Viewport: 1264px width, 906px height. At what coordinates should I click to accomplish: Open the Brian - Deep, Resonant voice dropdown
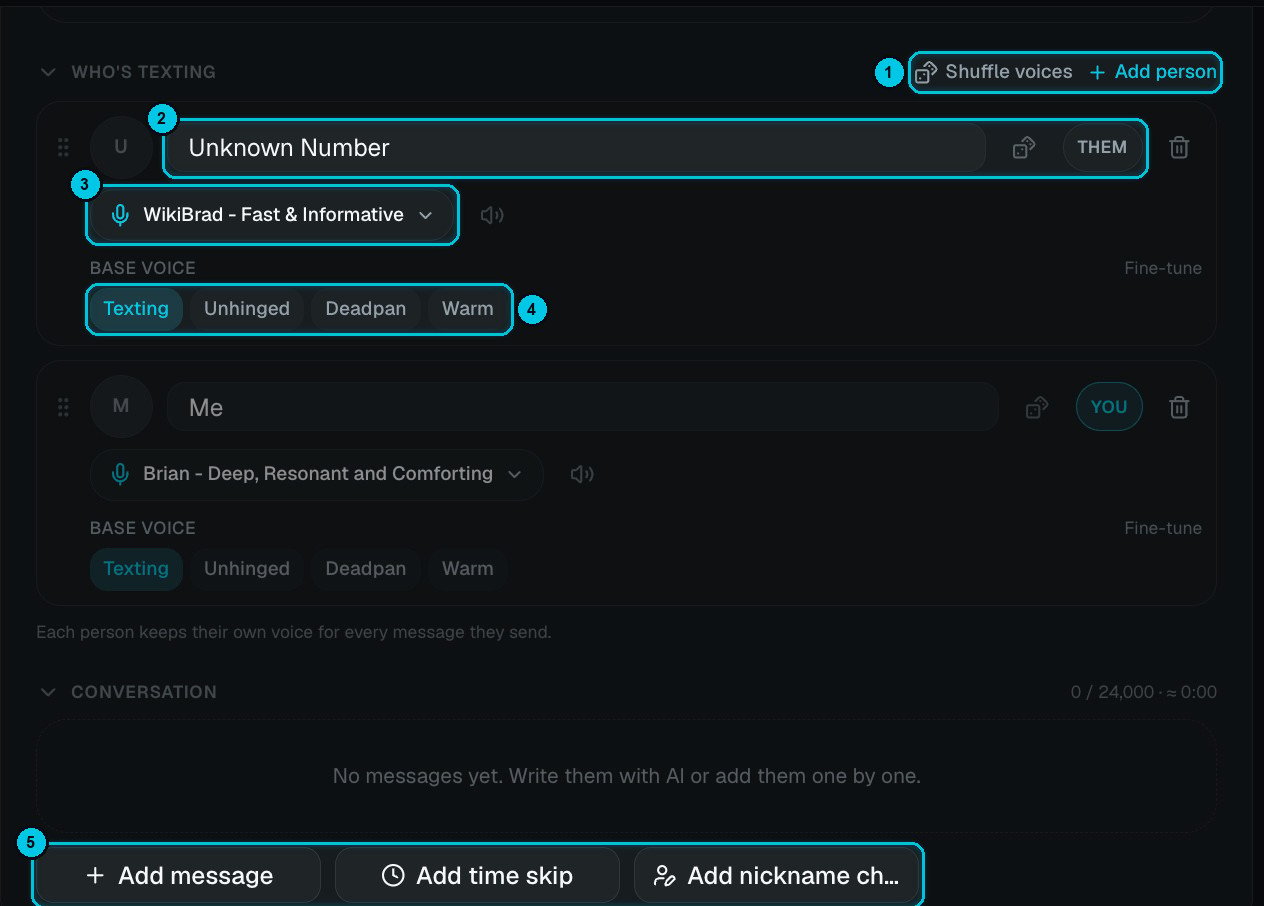coord(317,474)
